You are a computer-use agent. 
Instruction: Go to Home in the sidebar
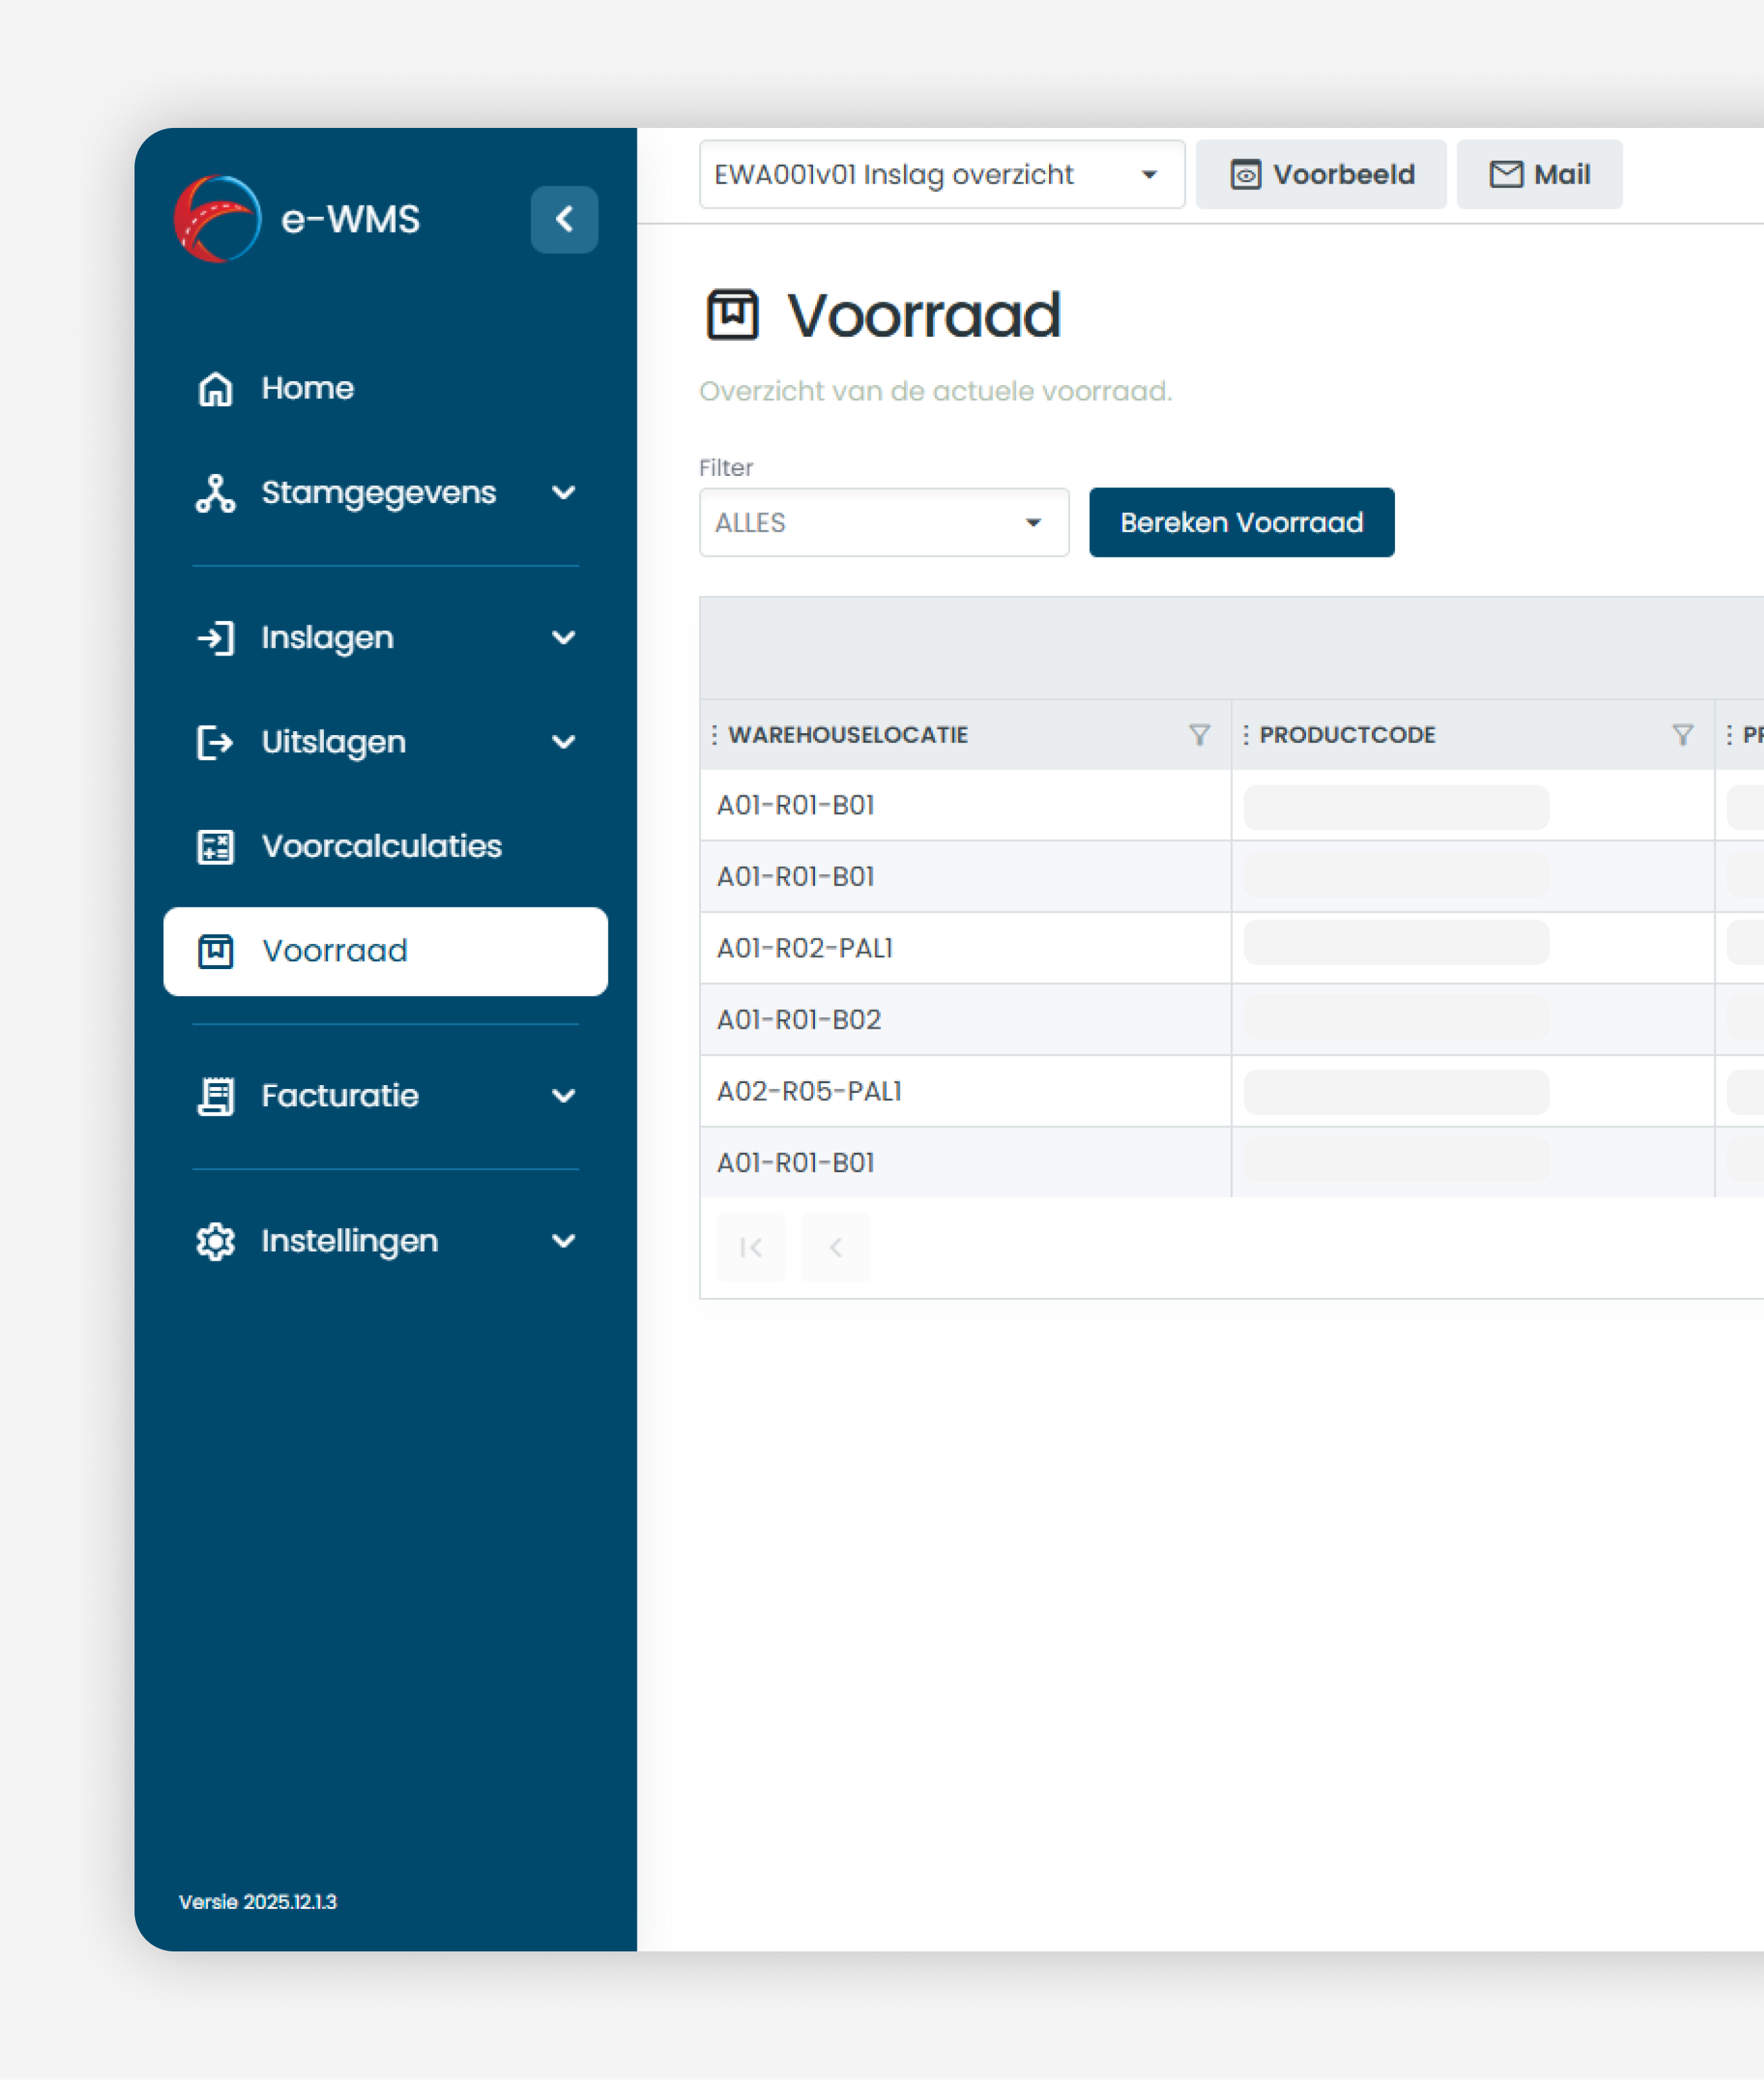point(307,388)
